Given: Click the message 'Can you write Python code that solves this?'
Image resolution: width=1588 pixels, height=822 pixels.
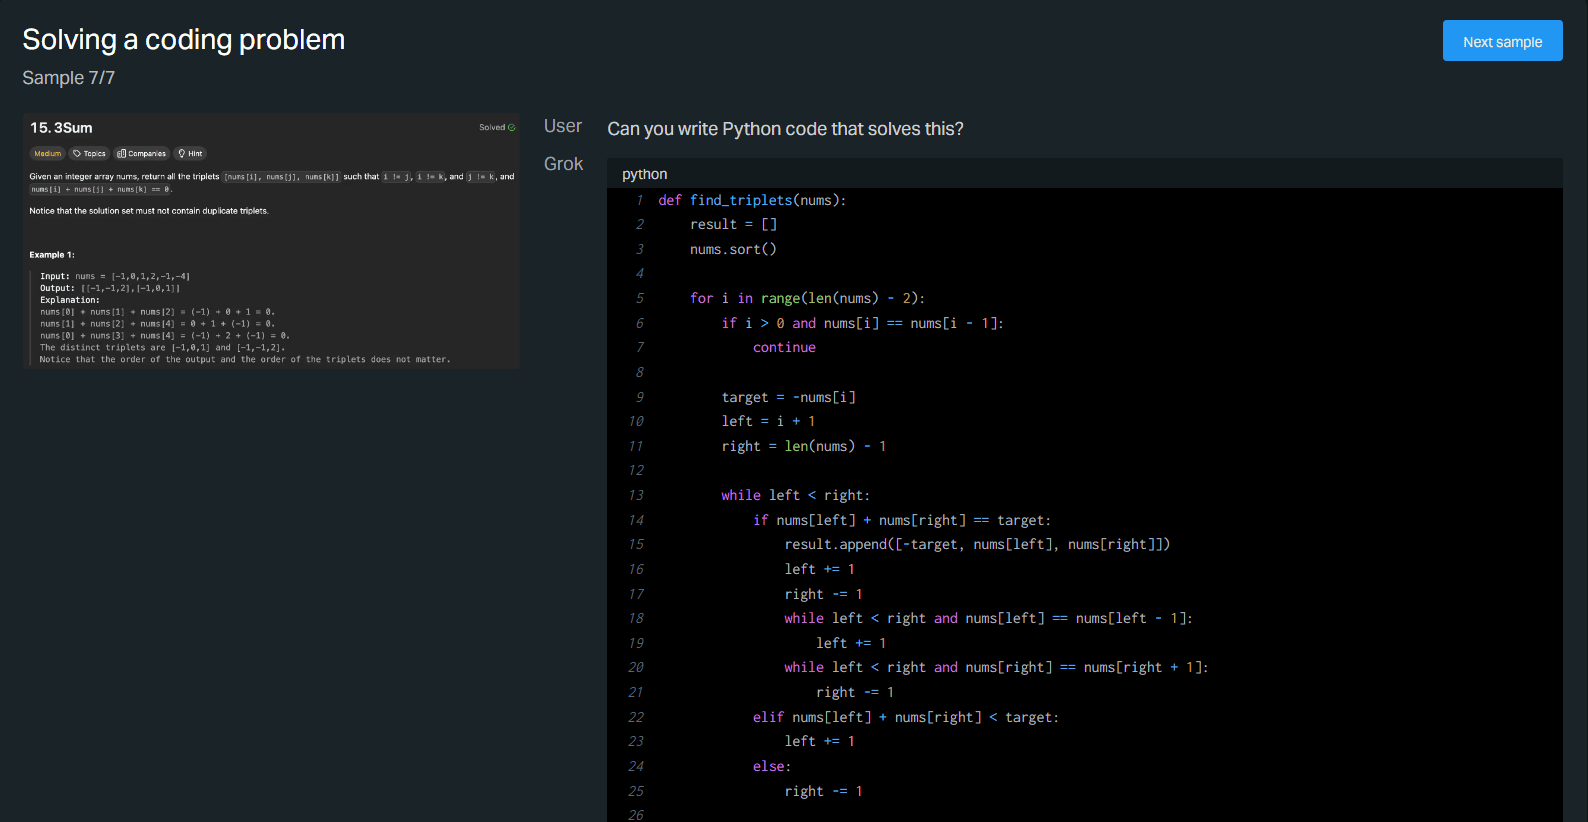Looking at the screenshot, I should (785, 129).
